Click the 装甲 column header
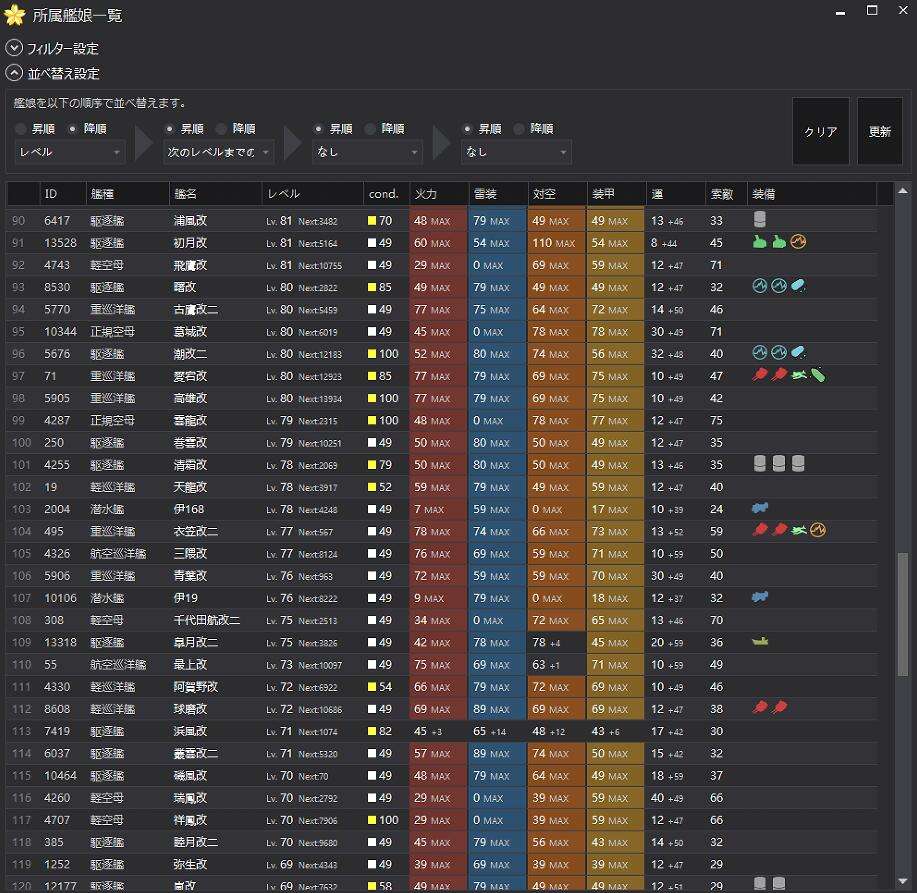 tap(616, 194)
